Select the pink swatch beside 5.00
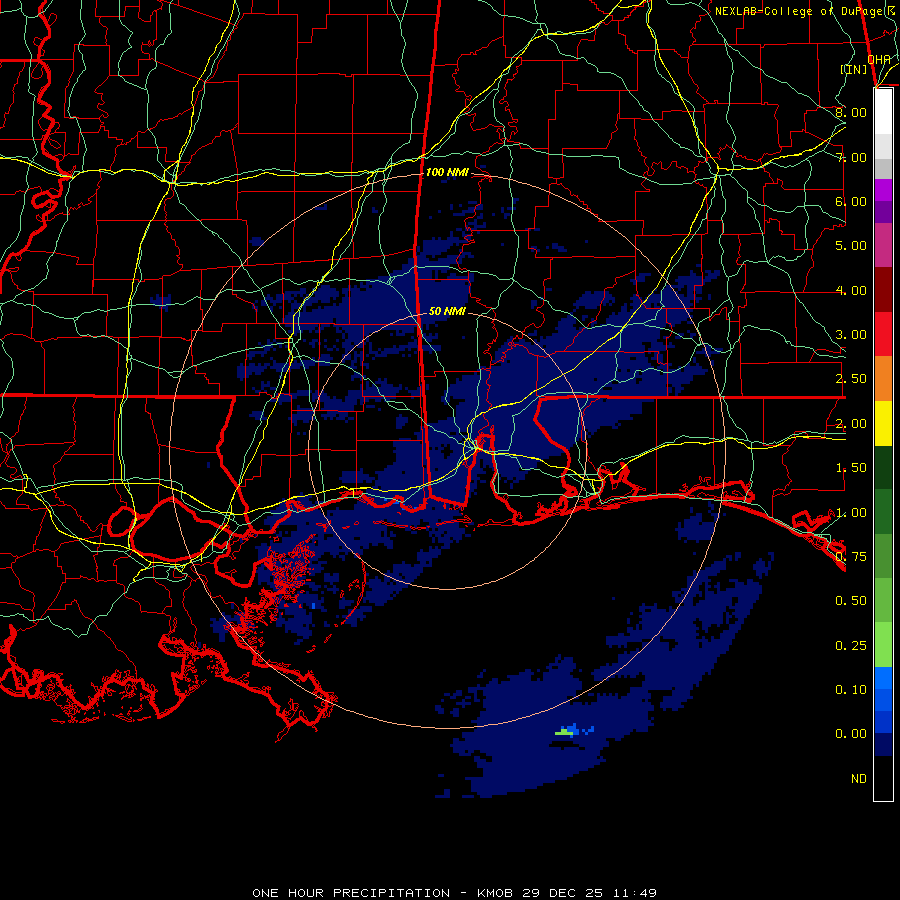The image size is (900, 900). click(x=883, y=246)
